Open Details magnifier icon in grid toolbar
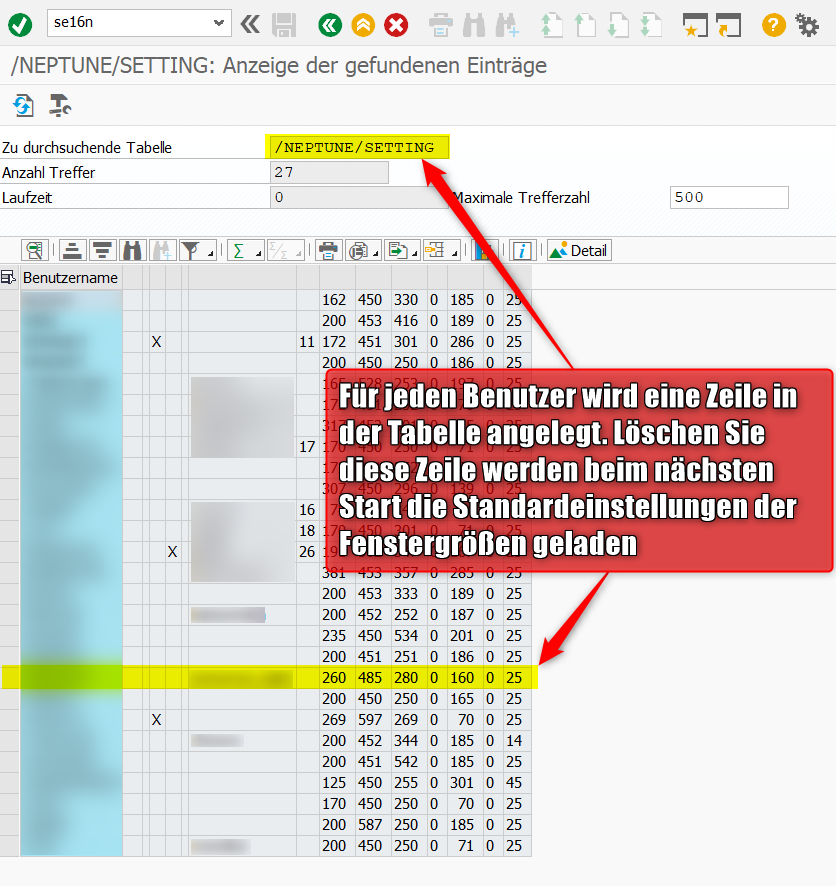The image size is (836, 886). (x=35, y=250)
